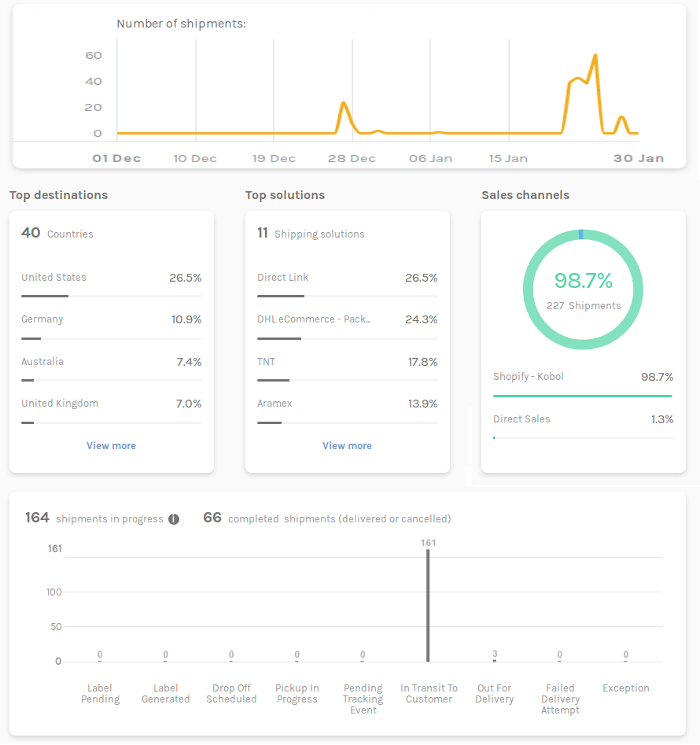The image size is (700, 745).
Task: Select the United Kingdom destination row
Action: [111, 410]
